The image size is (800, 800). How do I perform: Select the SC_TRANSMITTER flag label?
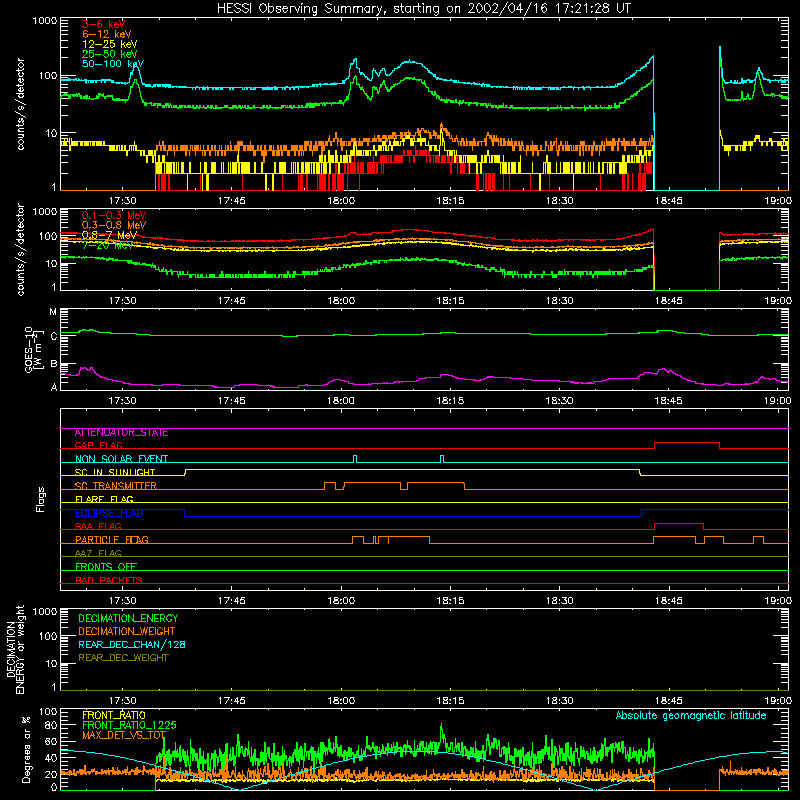116,486
